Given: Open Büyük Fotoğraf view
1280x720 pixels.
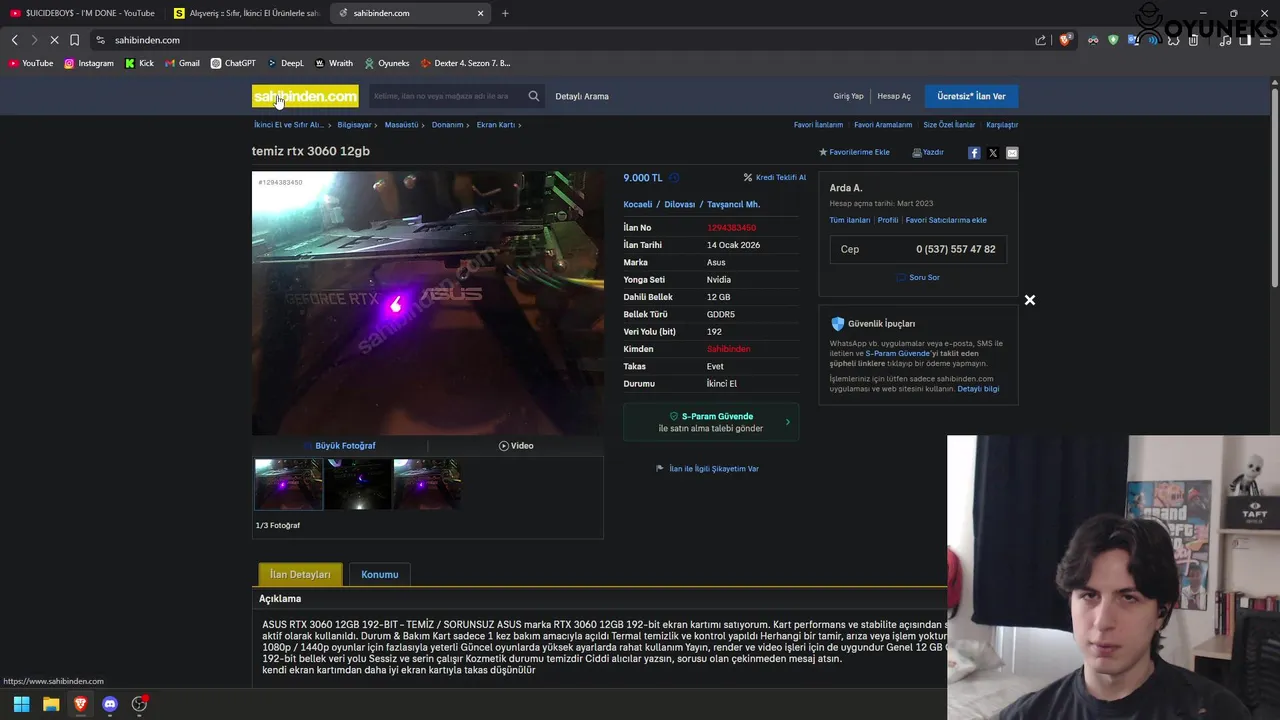Looking at the screenshot, I should tap(340, 446).
